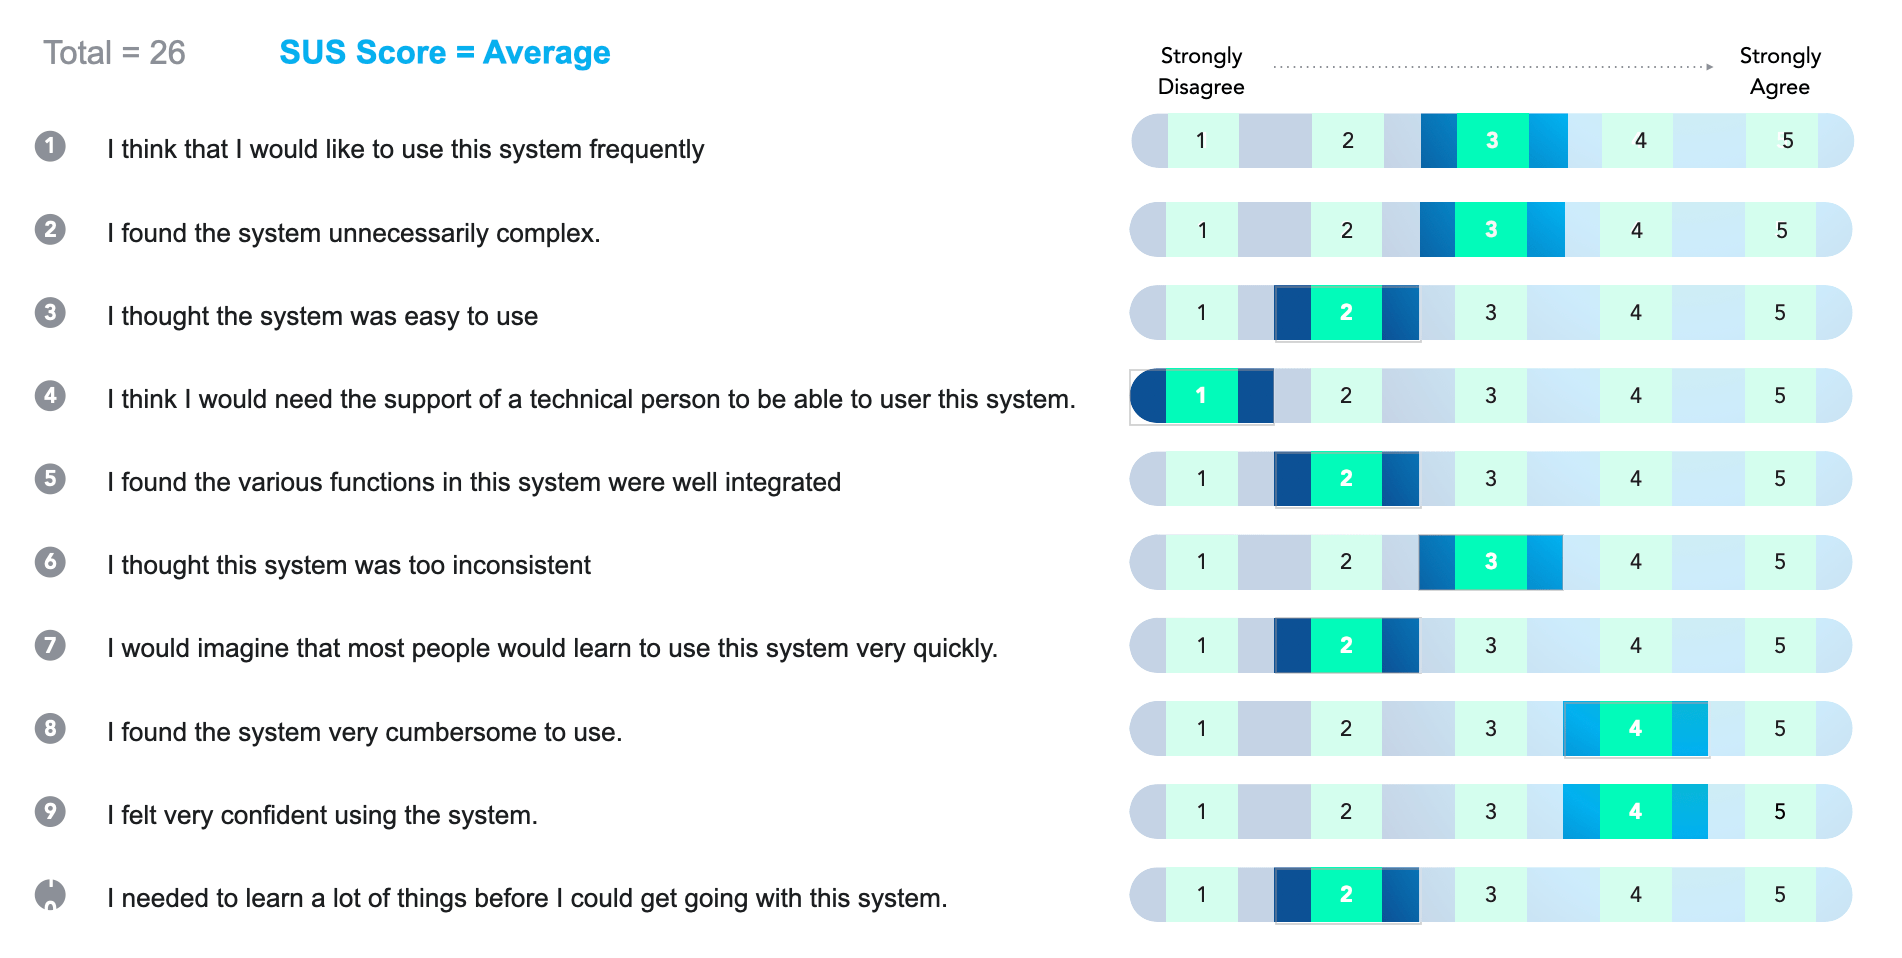Image resolution: width=1902 pixels, height=958 pixels.
Task: Click the number 8 question badge icon
Action: [50, 728]
